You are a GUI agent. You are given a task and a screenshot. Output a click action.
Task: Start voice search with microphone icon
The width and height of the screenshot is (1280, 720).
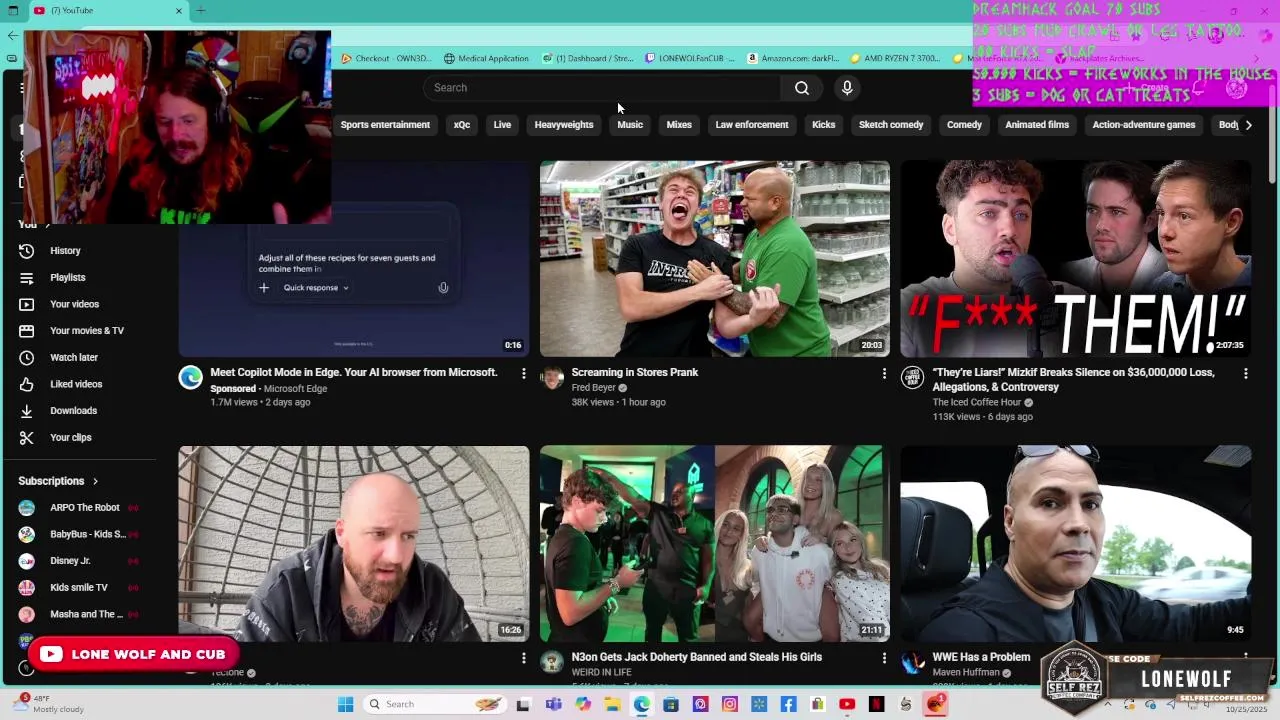[847, 88]
